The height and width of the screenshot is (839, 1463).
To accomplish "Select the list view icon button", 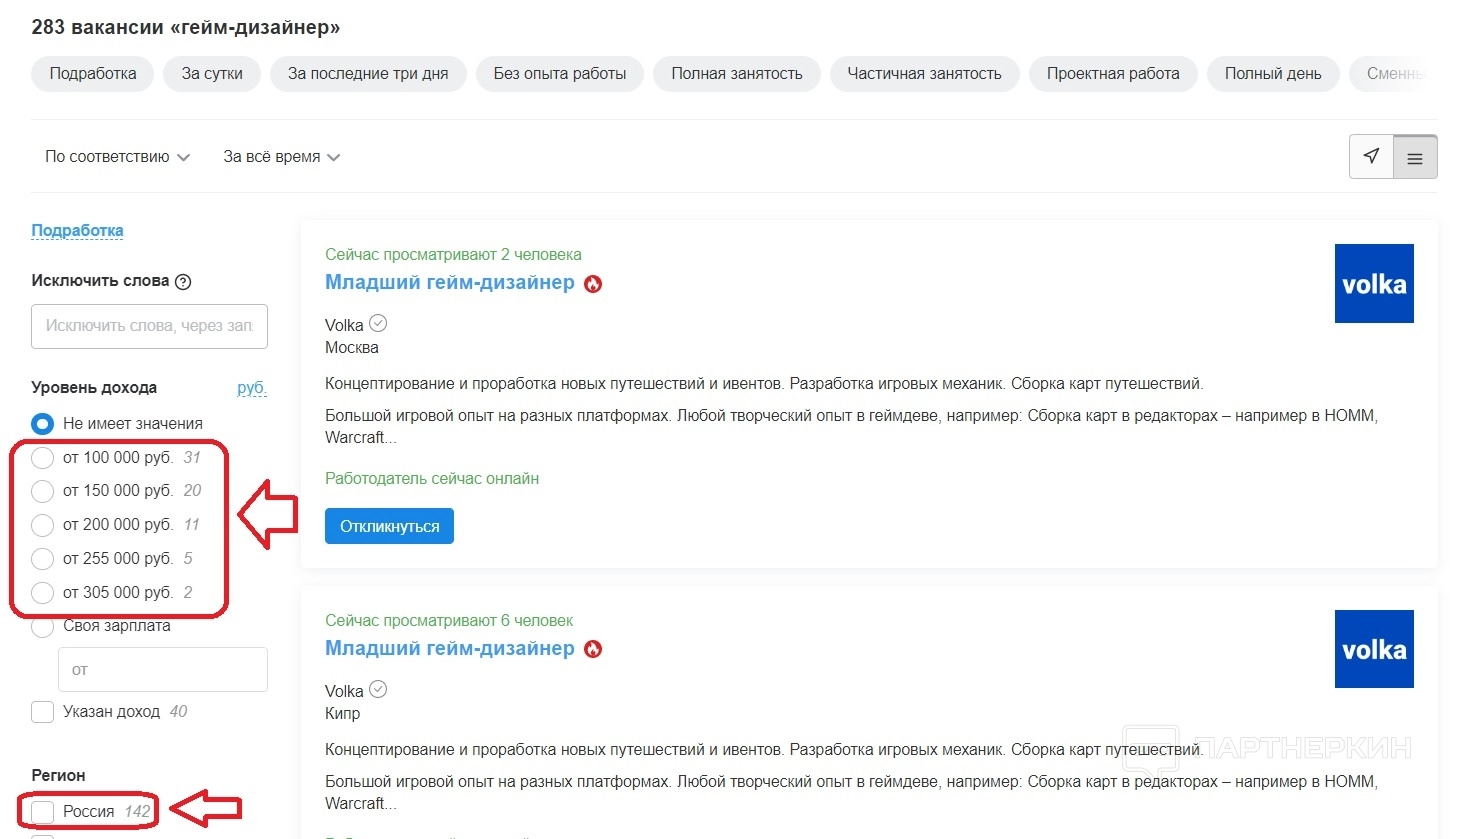I will [x=1415, y=158].
